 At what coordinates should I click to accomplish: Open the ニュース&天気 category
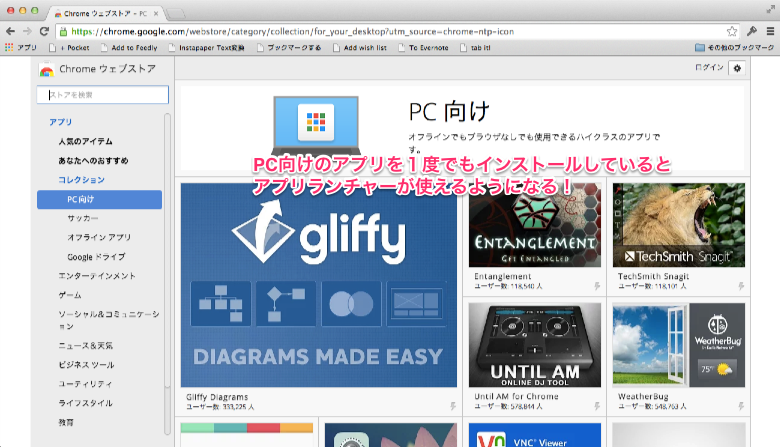tap(86, 346)
